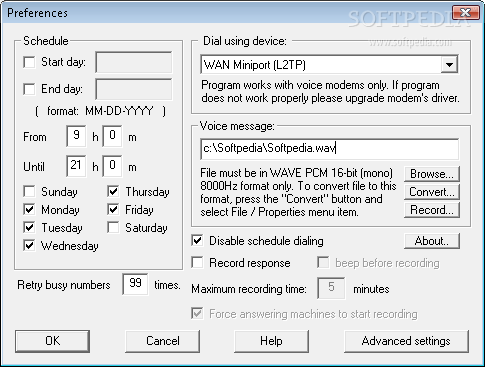
Task: Uncheck the Tuesday checkbox
Action: [x=29, y=228]
